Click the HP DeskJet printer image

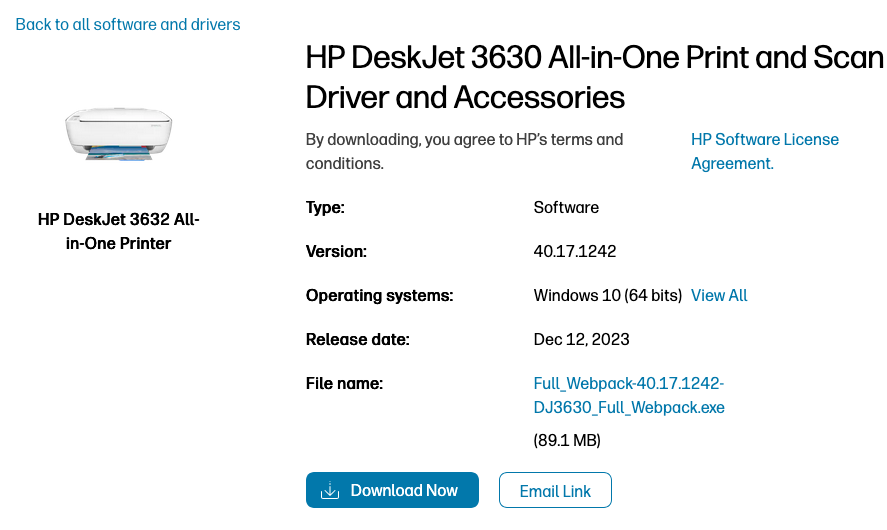(118, 135)
